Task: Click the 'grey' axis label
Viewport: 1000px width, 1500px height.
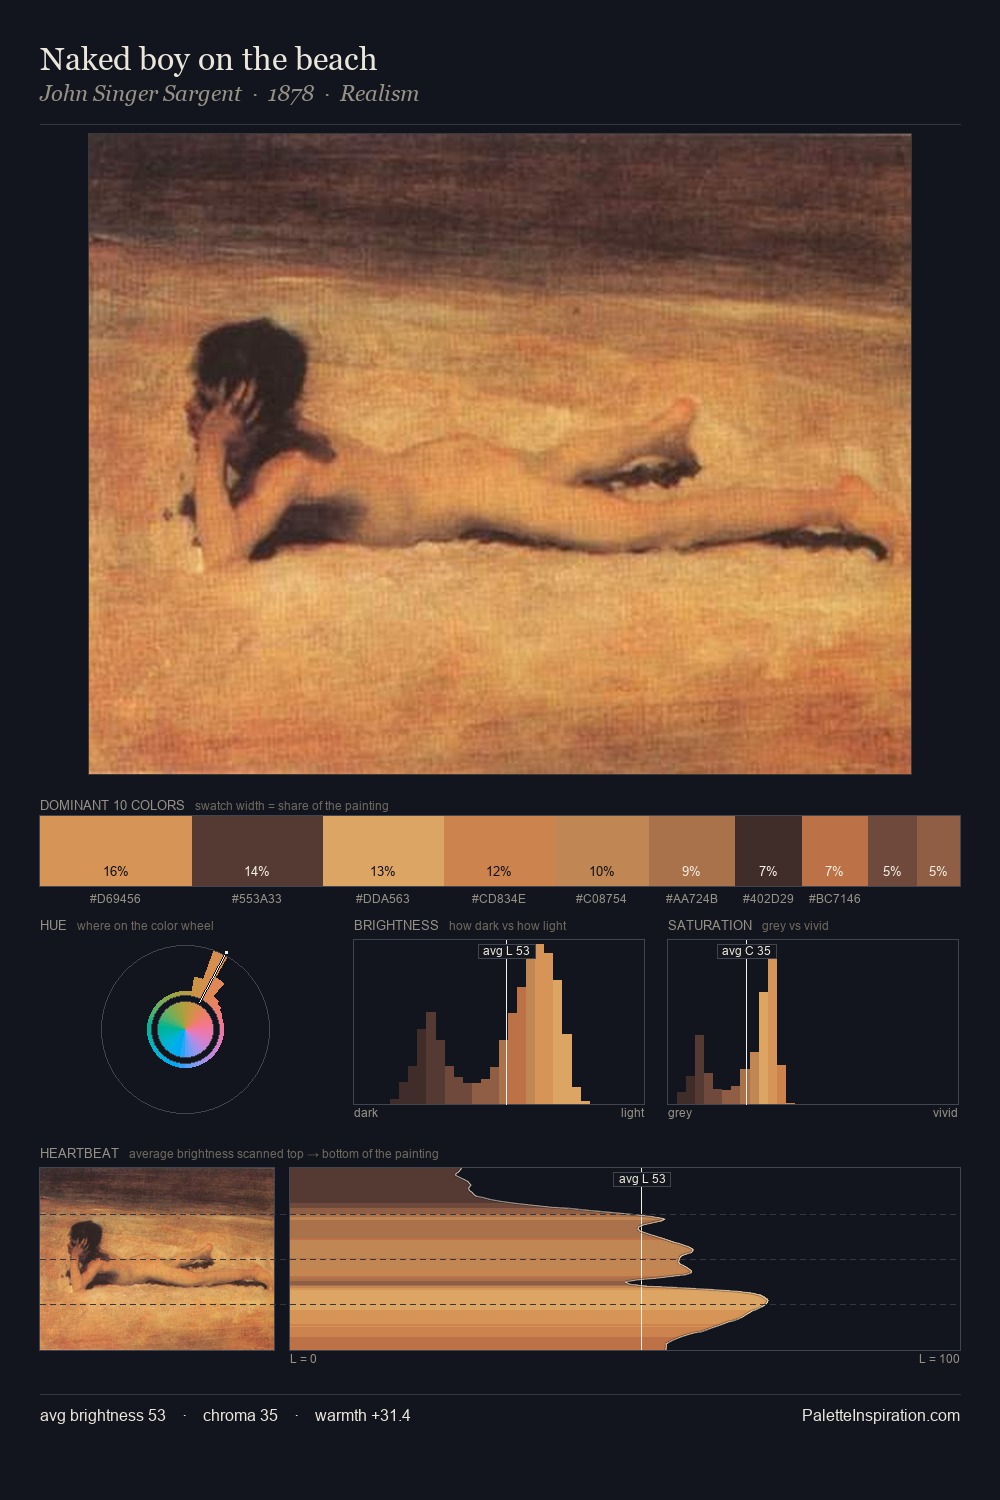Action: click(680, 1112)
